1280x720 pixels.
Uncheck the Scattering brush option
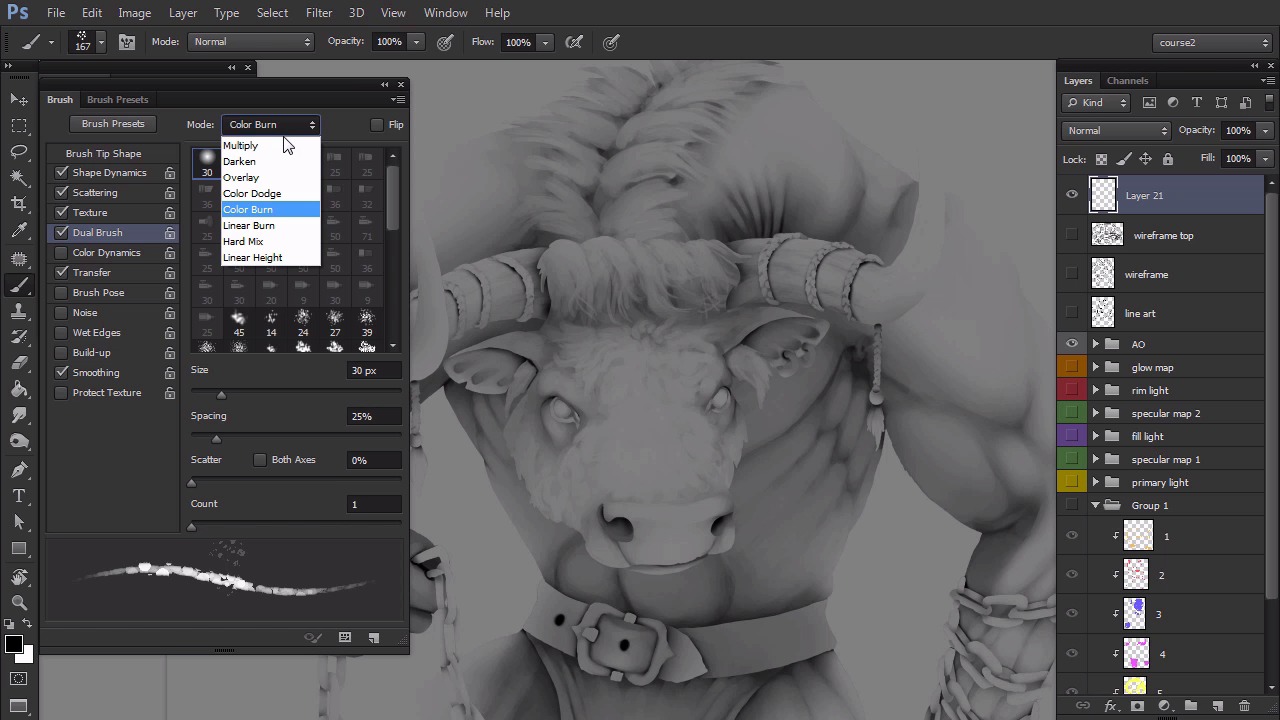(x=62, y=193)
